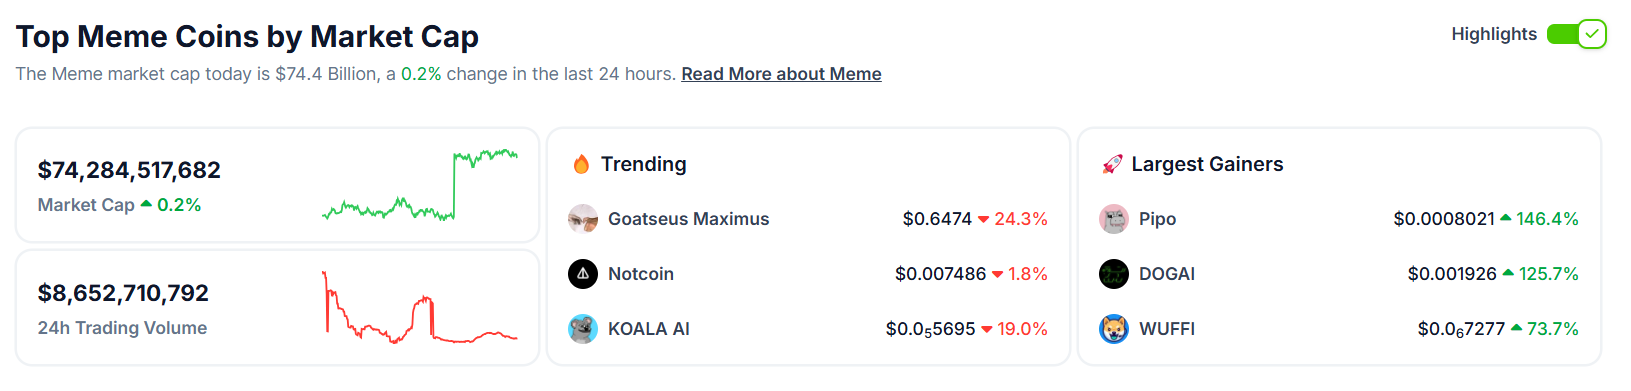Click the green market cap sparkline chart
Image resolution: width=1631 pixels, height=391 pixels.
(x=420, y=185)
